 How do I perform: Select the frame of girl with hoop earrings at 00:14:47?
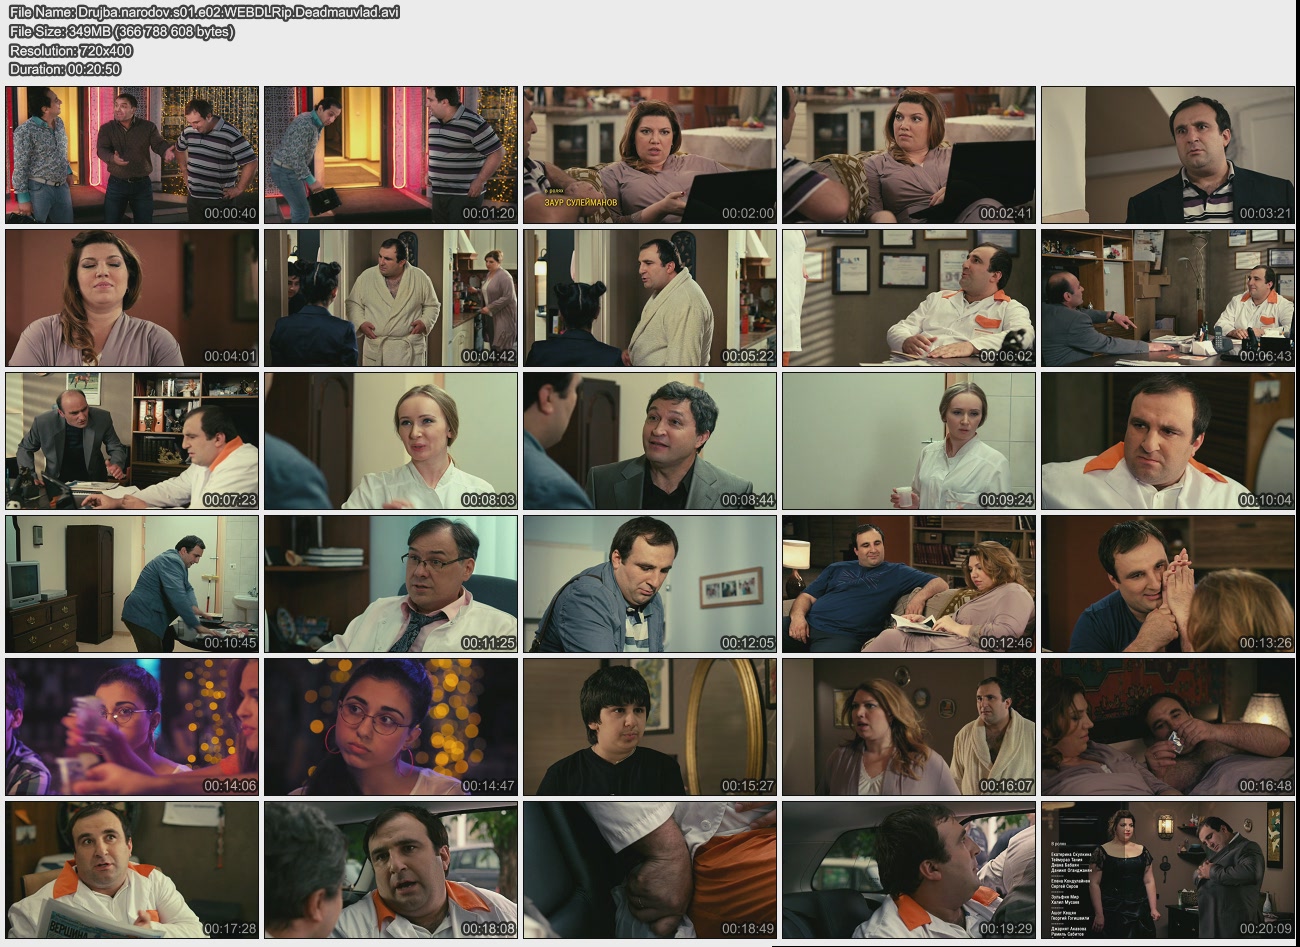(x=391, y=727)
